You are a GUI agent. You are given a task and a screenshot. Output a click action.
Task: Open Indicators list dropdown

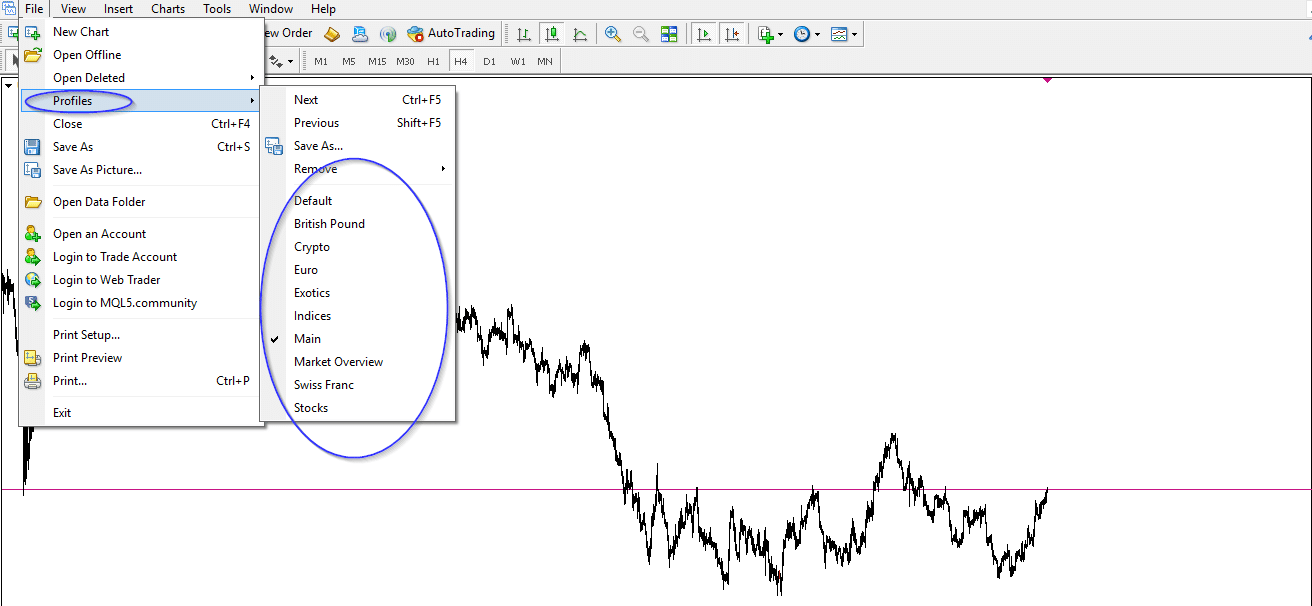[x=770, y=34]
